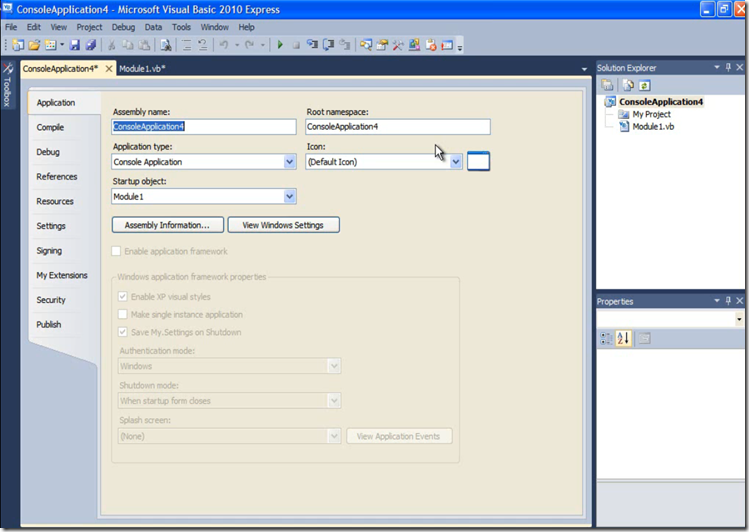Click Properties icon in Solution Explorer toolbar
The height and width of the screenshot is (532, 749).
[607, 85]
